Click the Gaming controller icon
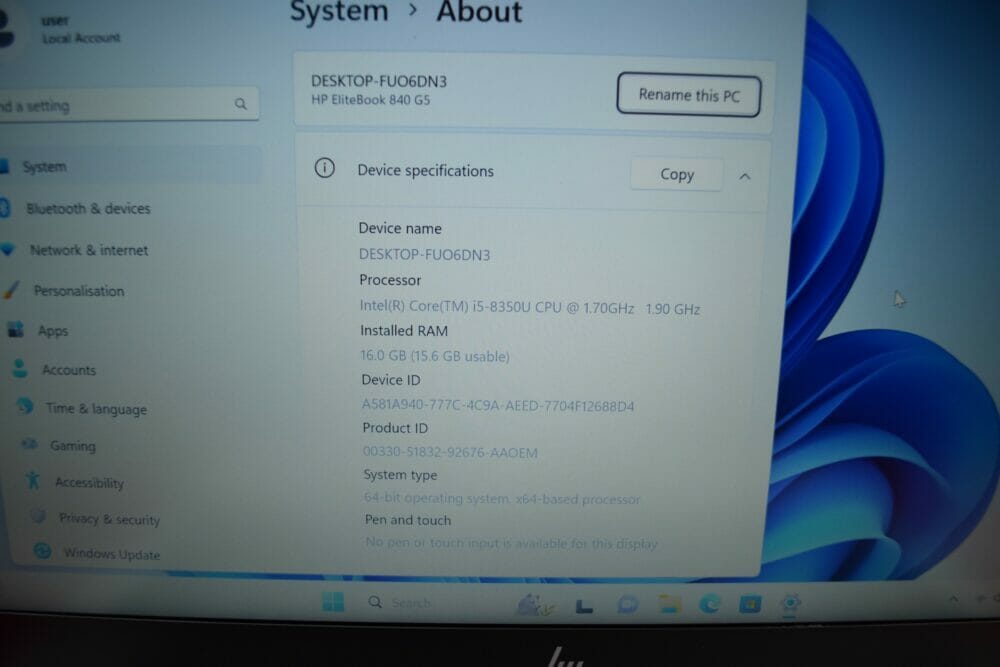 click(x=29, y=443)
